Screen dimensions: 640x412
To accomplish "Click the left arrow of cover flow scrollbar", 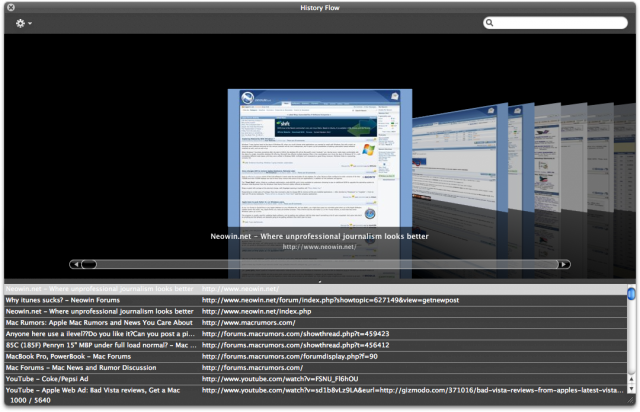I will coord(75,265).
